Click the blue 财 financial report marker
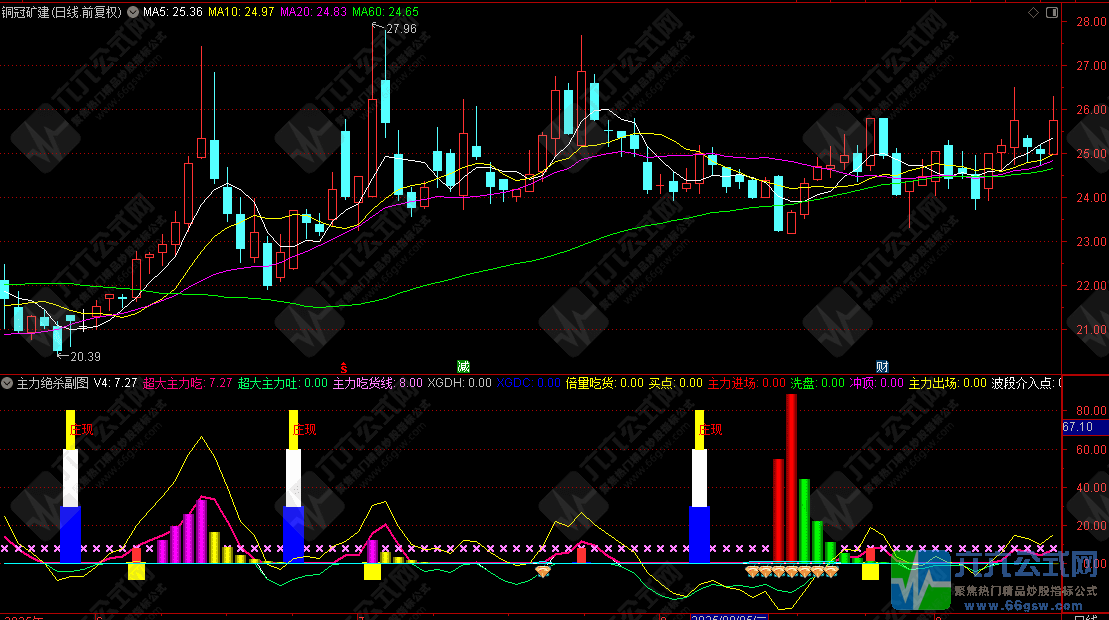Viewport: 1109px width, 620px height. point(882,366)
